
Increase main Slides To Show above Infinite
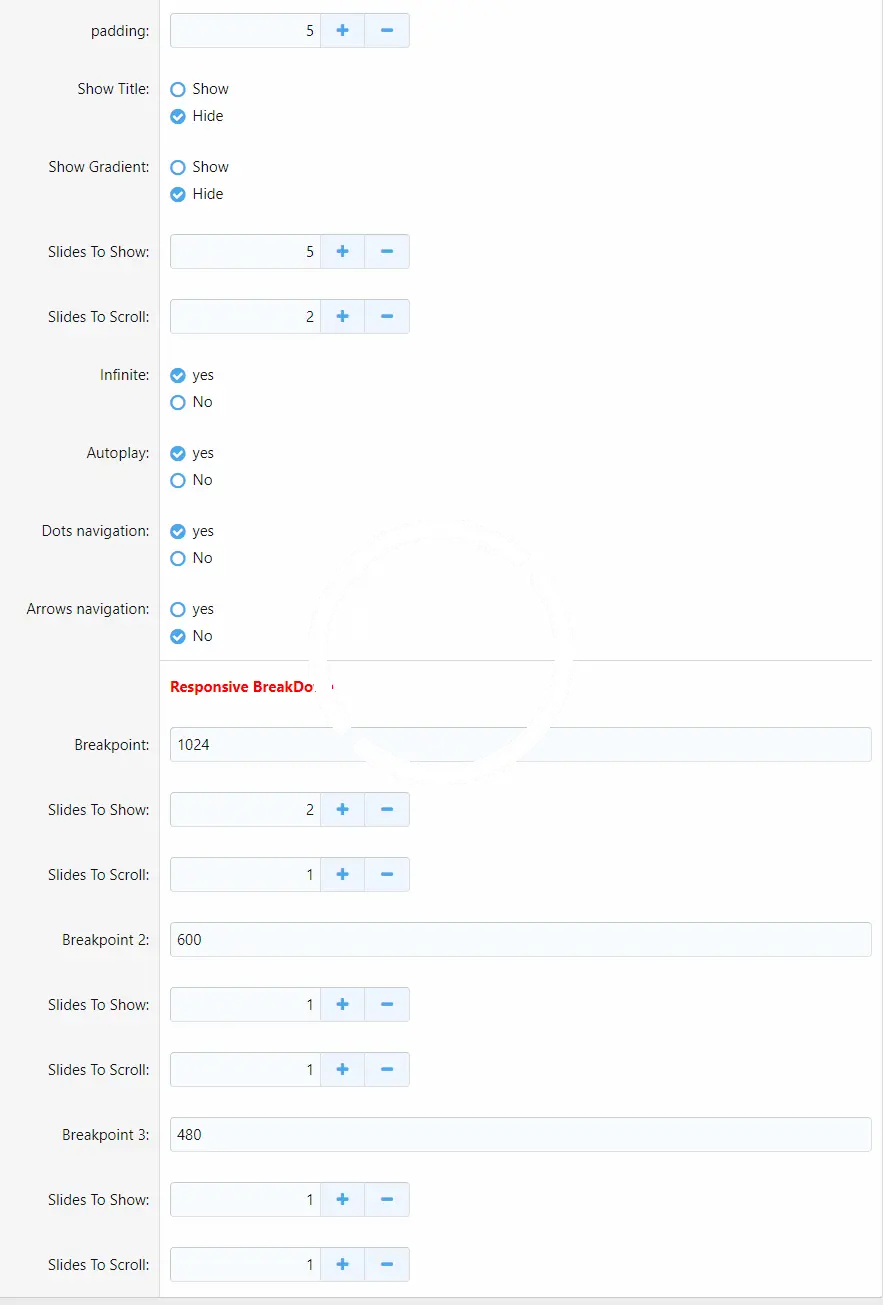tap(342, 252)
